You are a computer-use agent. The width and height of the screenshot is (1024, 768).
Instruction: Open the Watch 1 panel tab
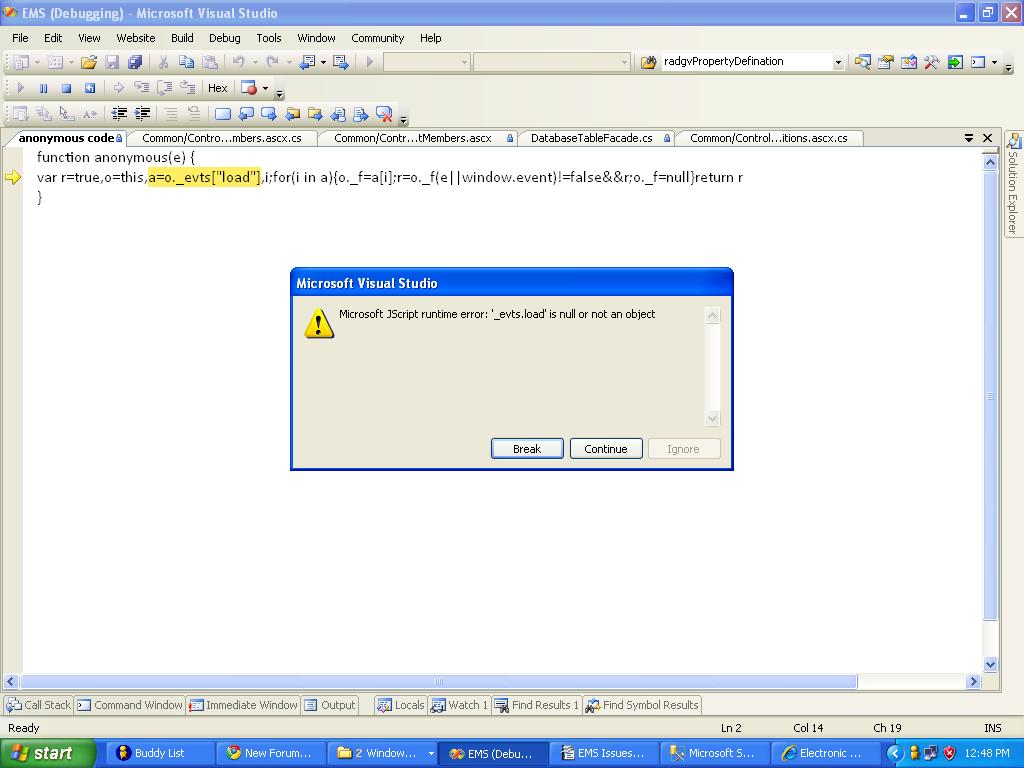459,705
